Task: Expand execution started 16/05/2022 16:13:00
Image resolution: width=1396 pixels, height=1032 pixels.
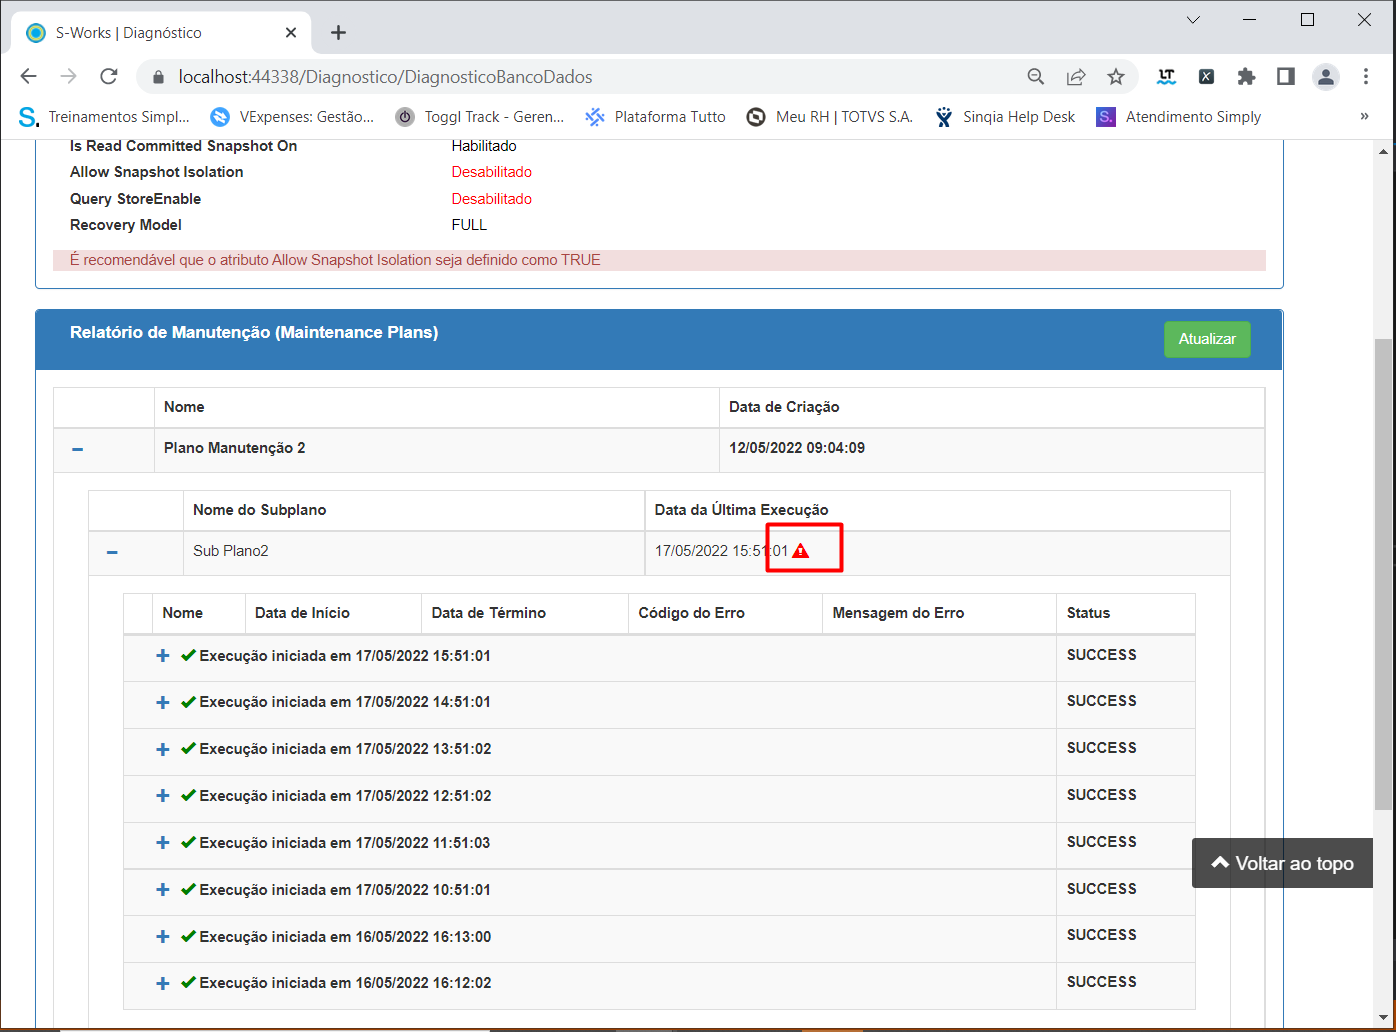Action: (163, 937)
